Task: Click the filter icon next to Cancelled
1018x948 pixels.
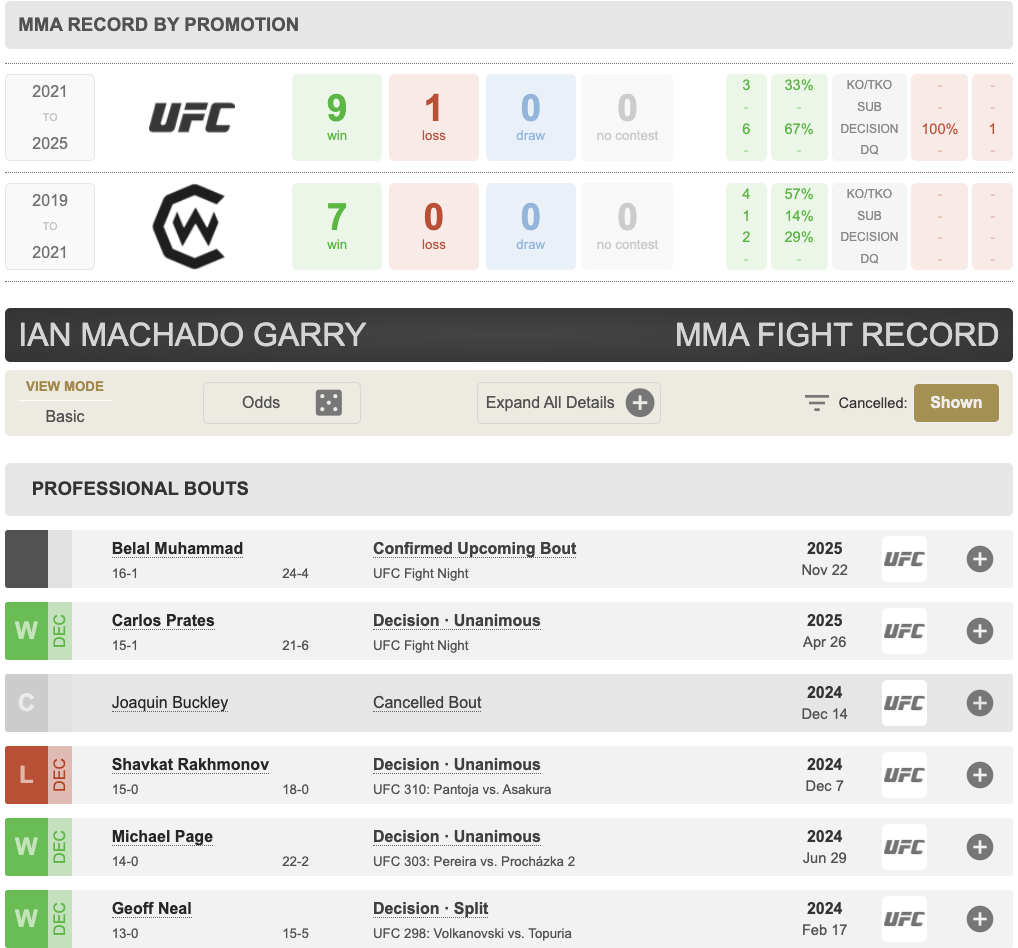Action: tap(817, 403)
